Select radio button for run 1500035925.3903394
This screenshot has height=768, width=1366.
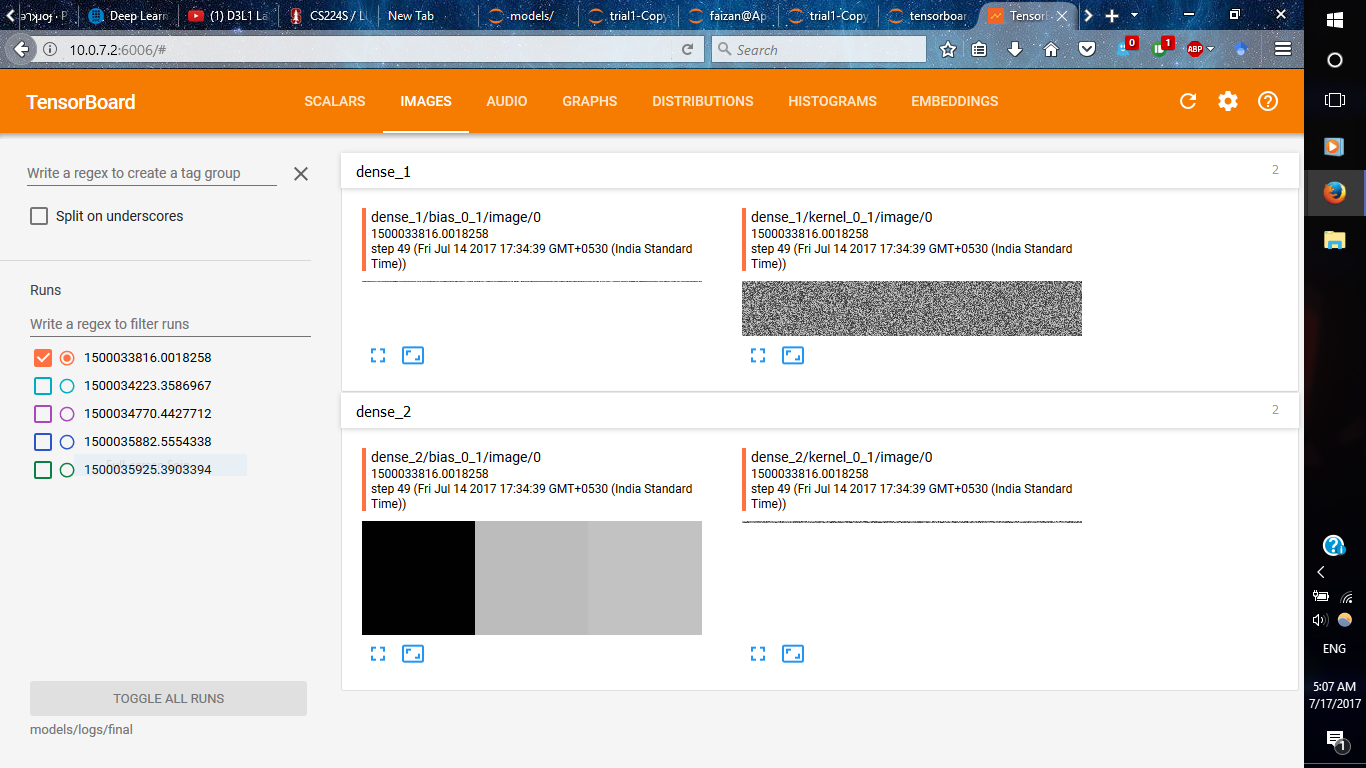pos(67,470)
